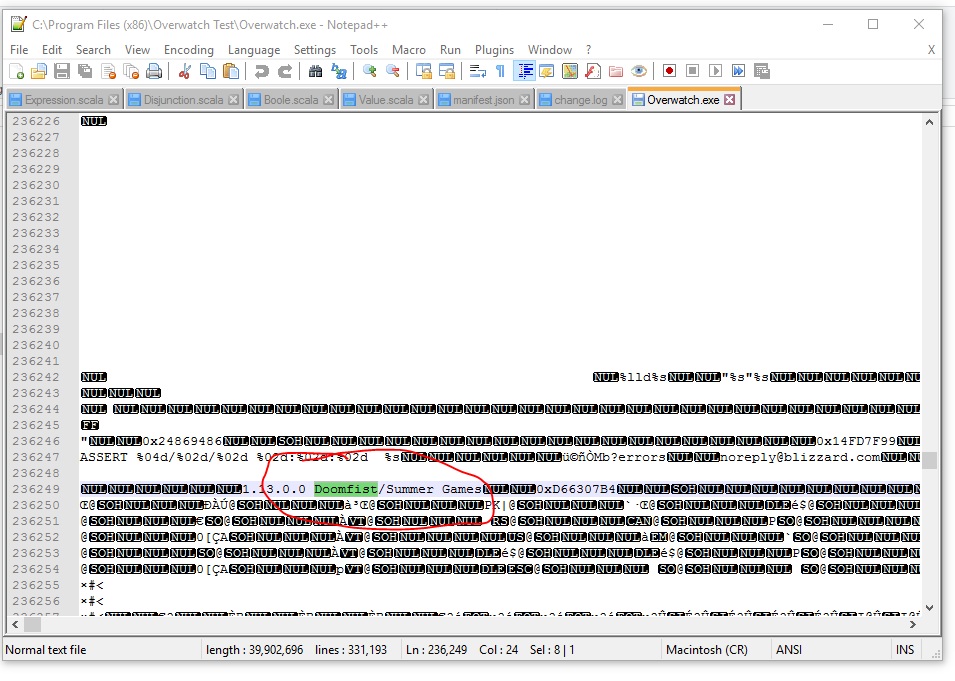Click vertical scrollbar down arrow

929,607
